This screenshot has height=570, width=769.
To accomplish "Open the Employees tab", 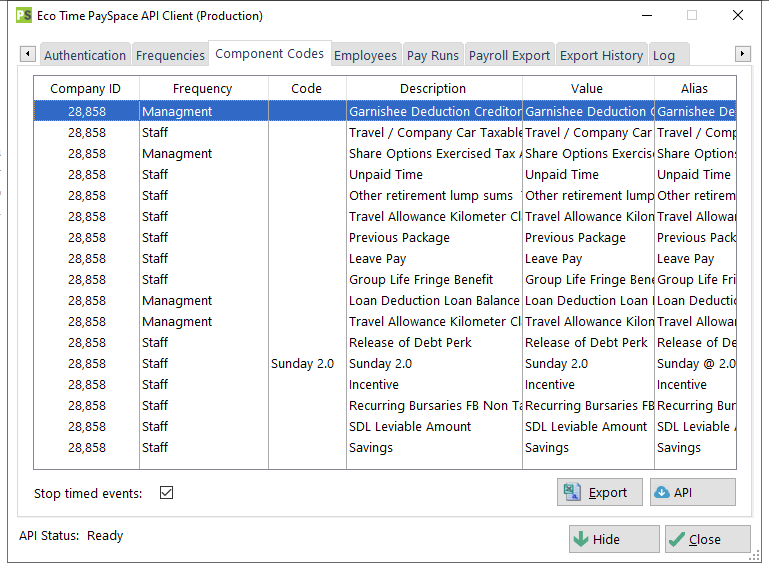I will [365, 55].
